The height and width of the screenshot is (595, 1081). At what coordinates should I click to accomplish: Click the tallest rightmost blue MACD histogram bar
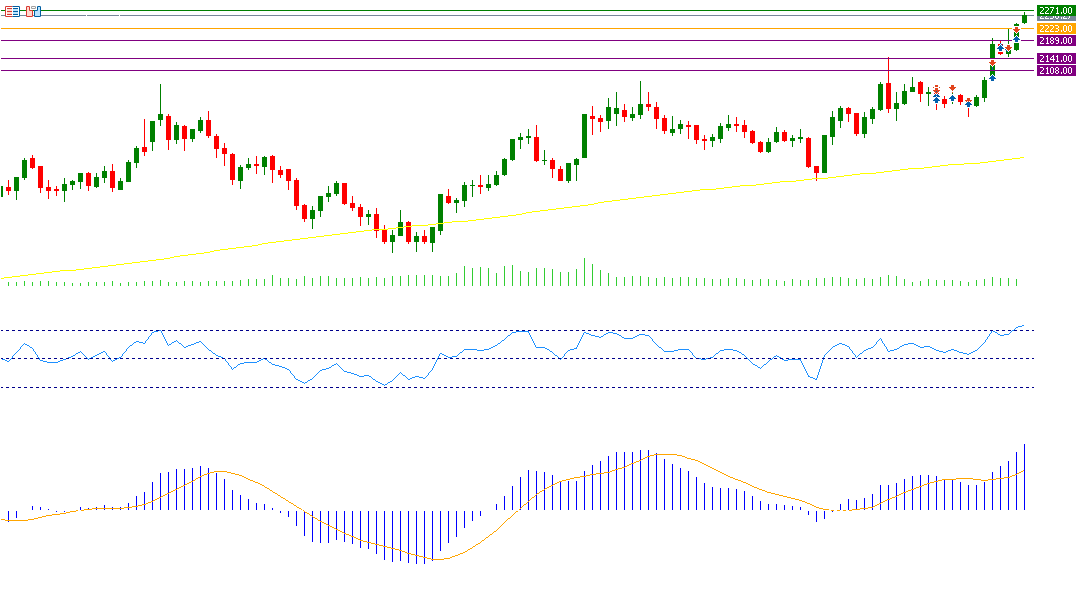click(x=1025, y=476)
